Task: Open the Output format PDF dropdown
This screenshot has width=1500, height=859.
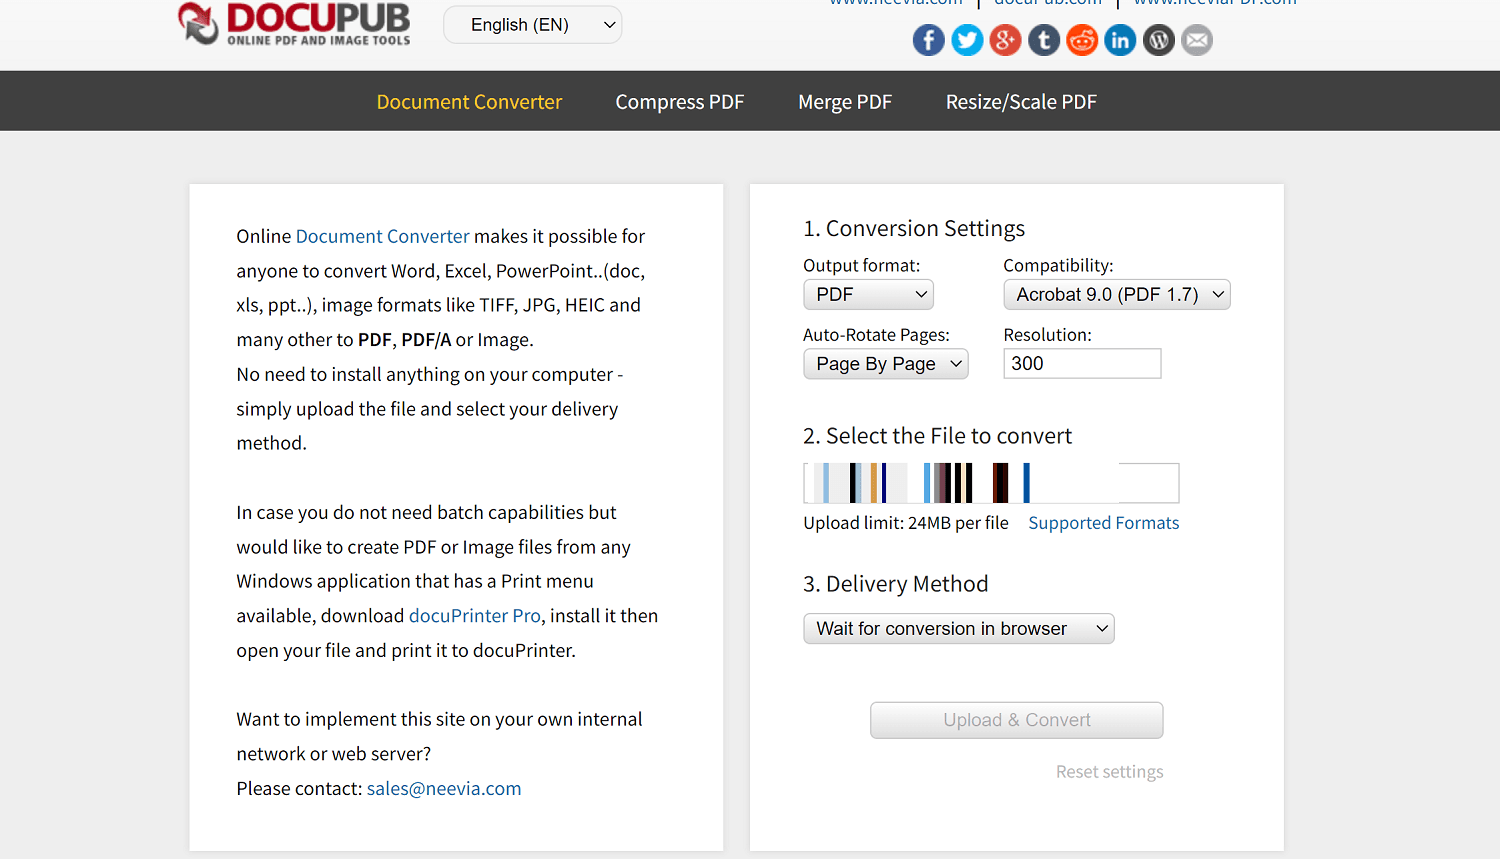Action: click(868, 294)
